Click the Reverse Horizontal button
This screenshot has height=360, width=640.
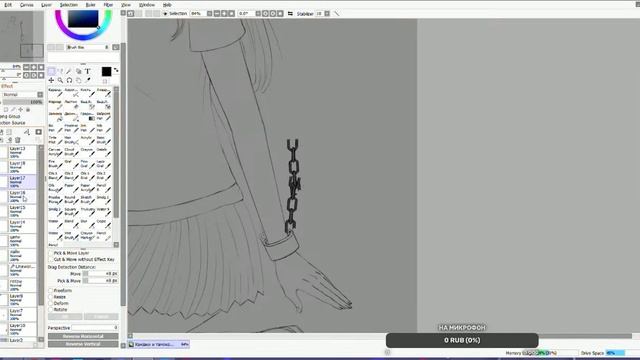(83, 336)
